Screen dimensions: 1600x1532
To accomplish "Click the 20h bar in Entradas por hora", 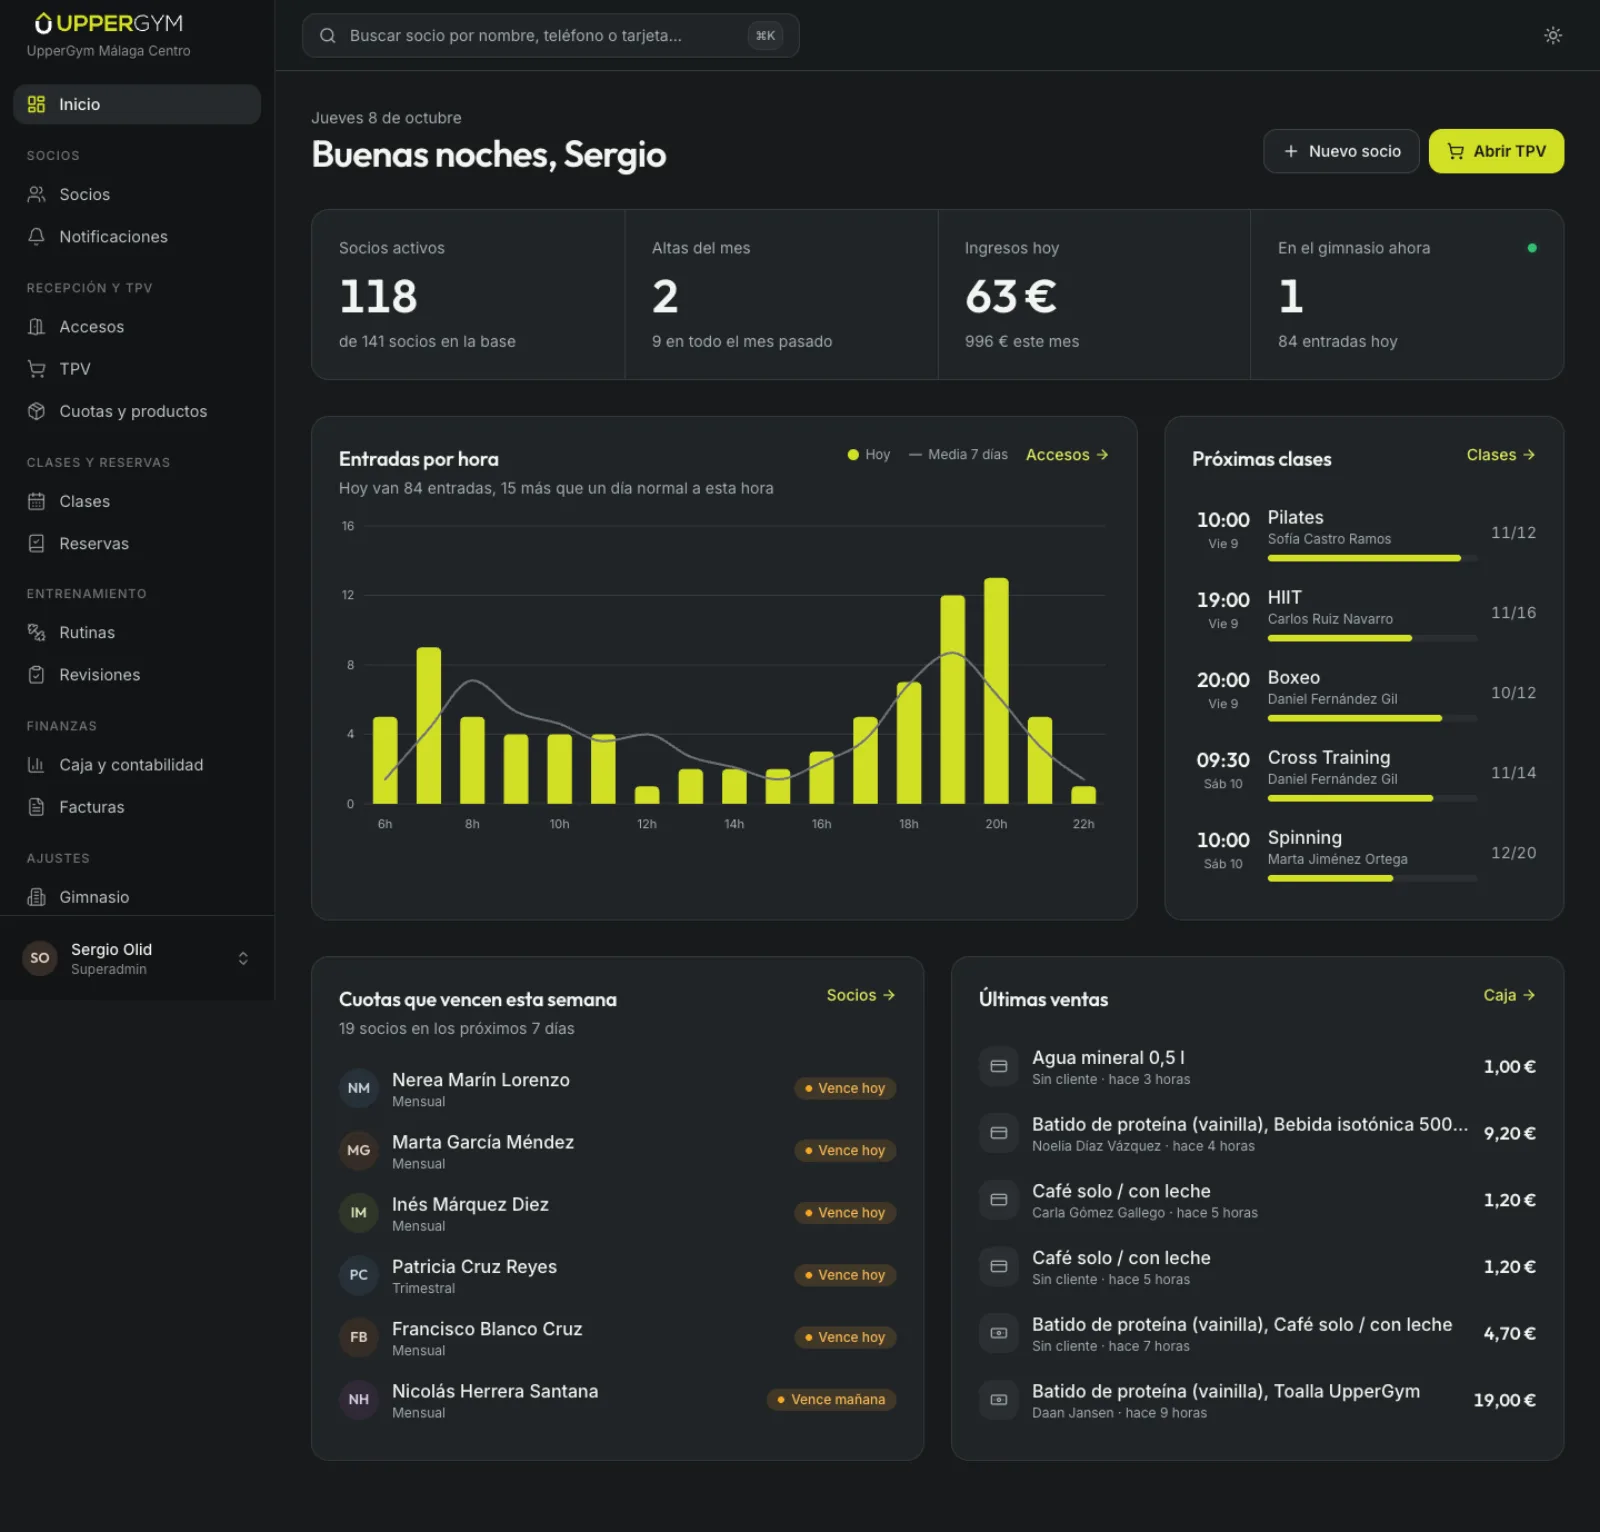I will coord(996,690).
